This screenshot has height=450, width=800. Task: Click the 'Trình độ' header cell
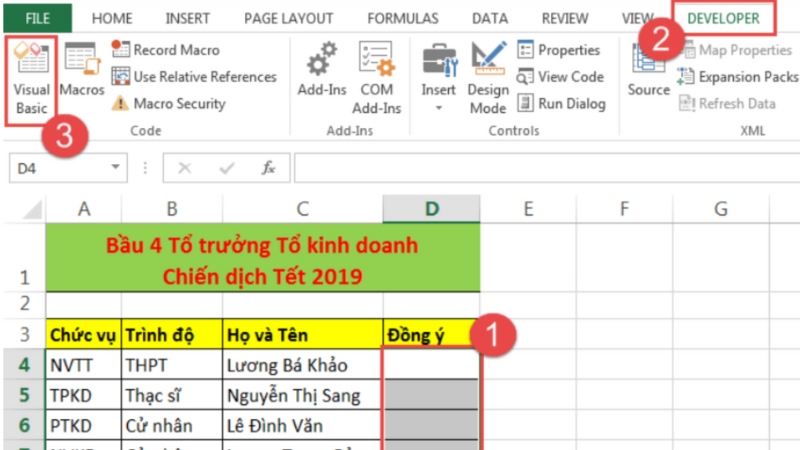click(172, 334)
